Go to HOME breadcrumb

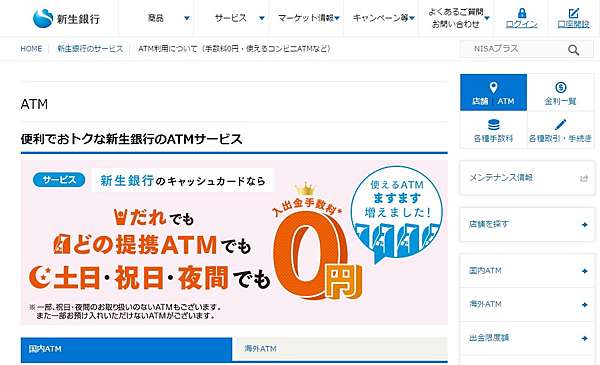(x=31, y=49)
